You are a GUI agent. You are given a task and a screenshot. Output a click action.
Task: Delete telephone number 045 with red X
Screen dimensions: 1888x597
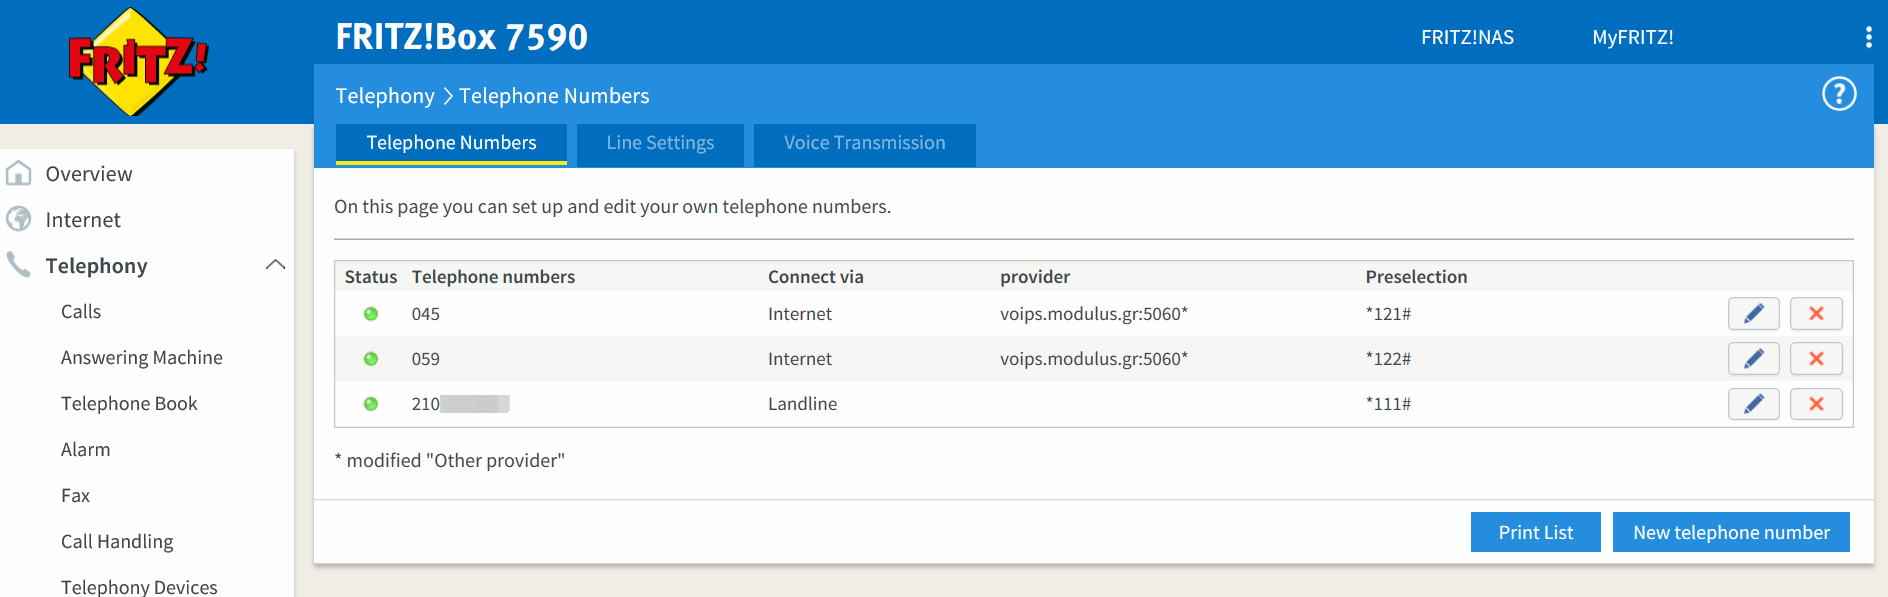point(1816,314)
